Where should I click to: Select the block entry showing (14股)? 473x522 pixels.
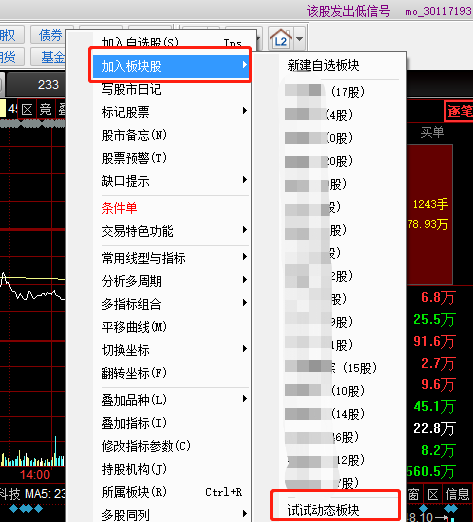pyautogui.click(x=342, y=414)
